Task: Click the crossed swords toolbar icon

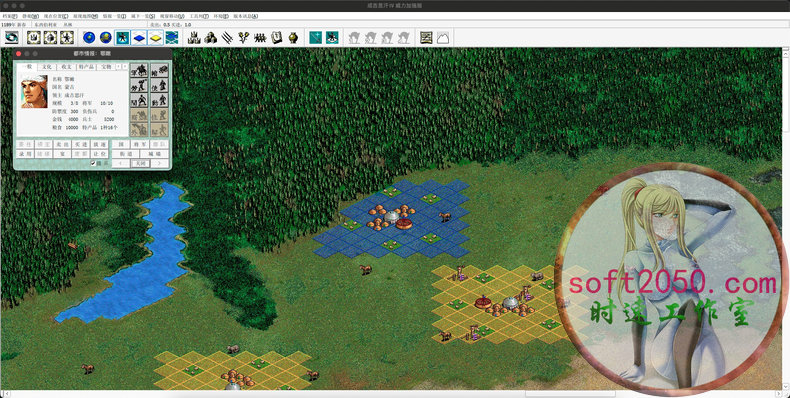Action: (x=227, y=37)
